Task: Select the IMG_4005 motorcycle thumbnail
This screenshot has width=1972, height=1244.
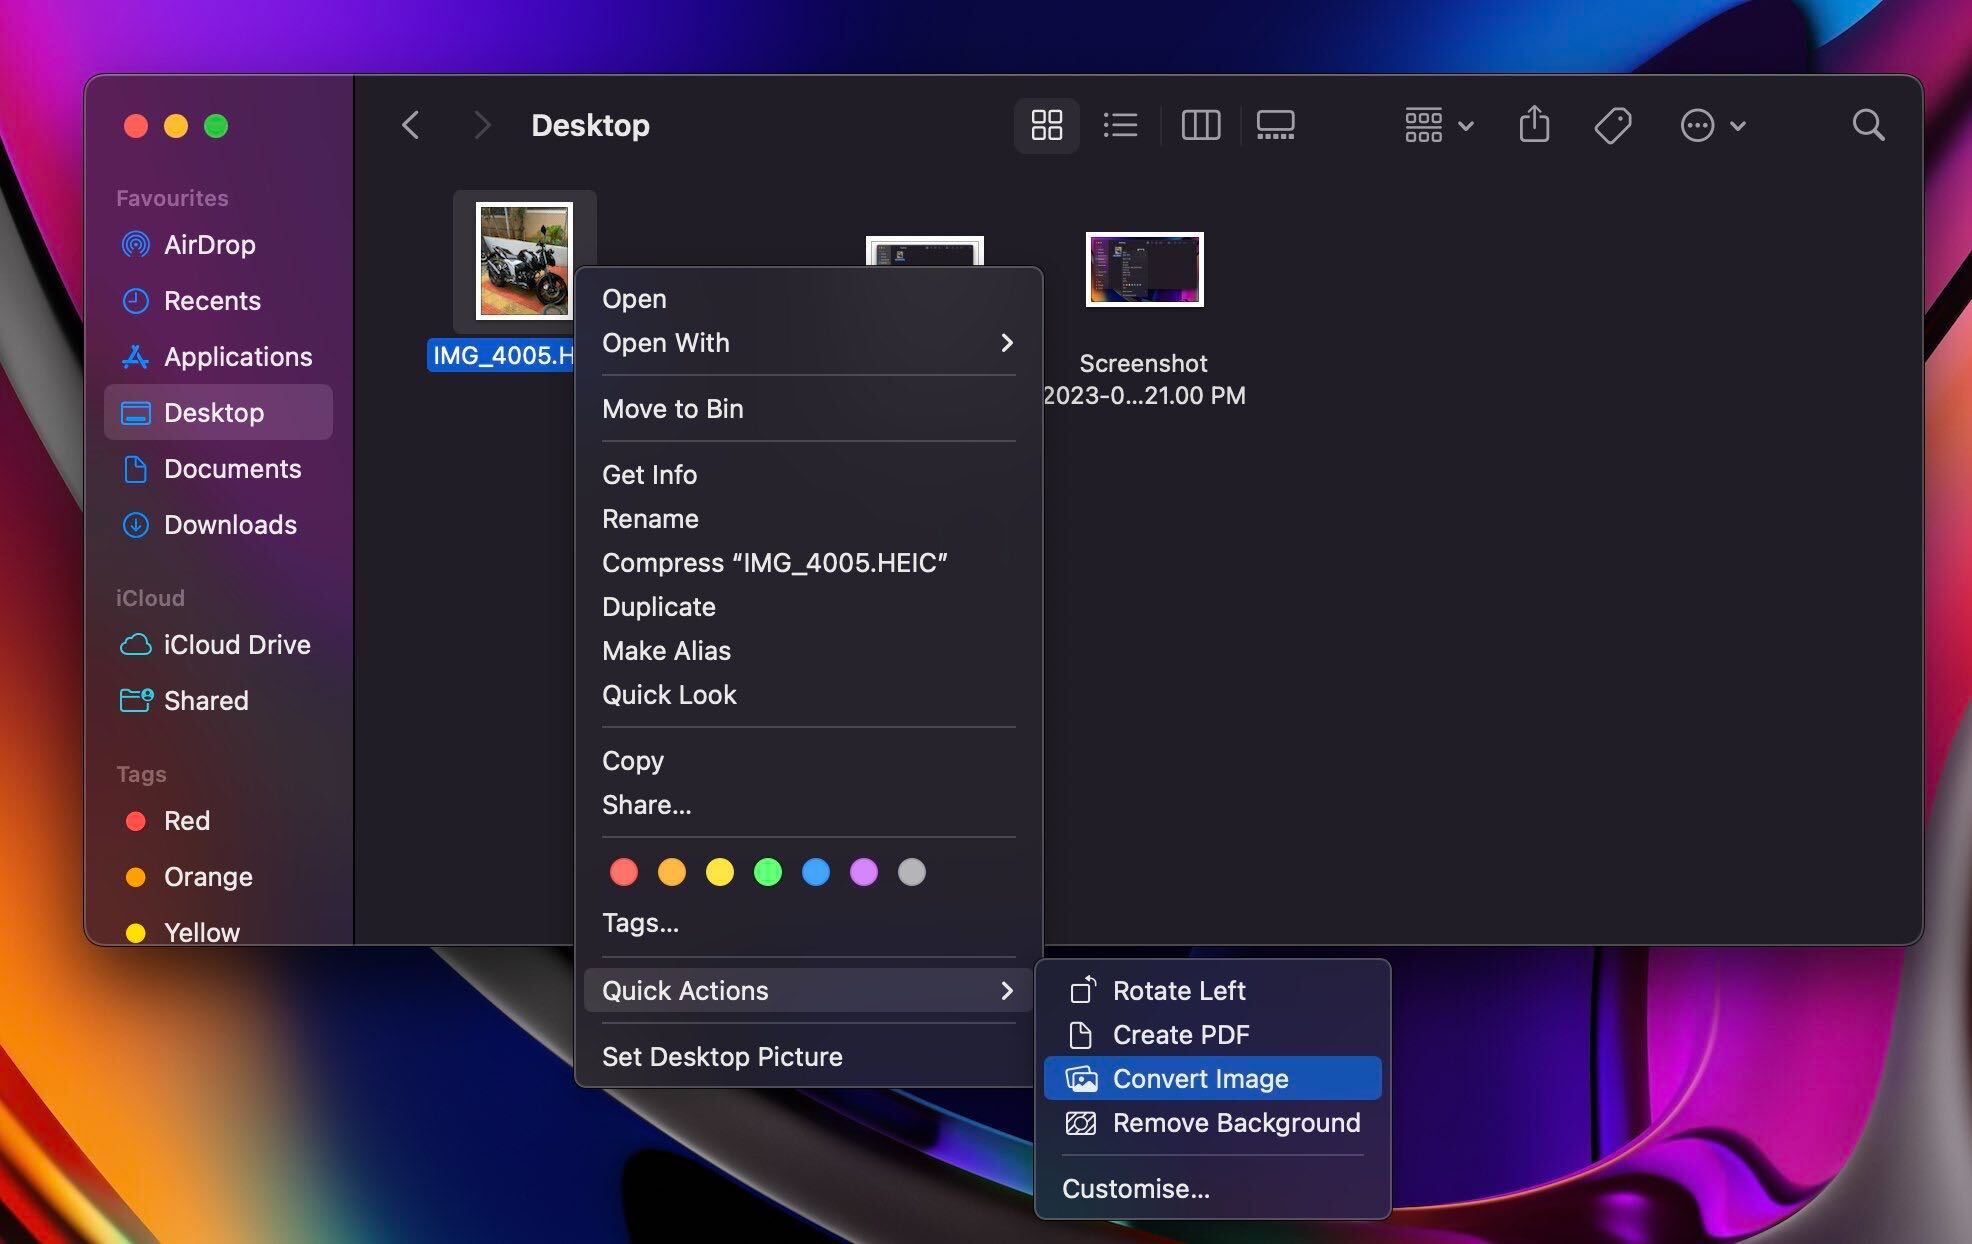Action: point(524,260)
